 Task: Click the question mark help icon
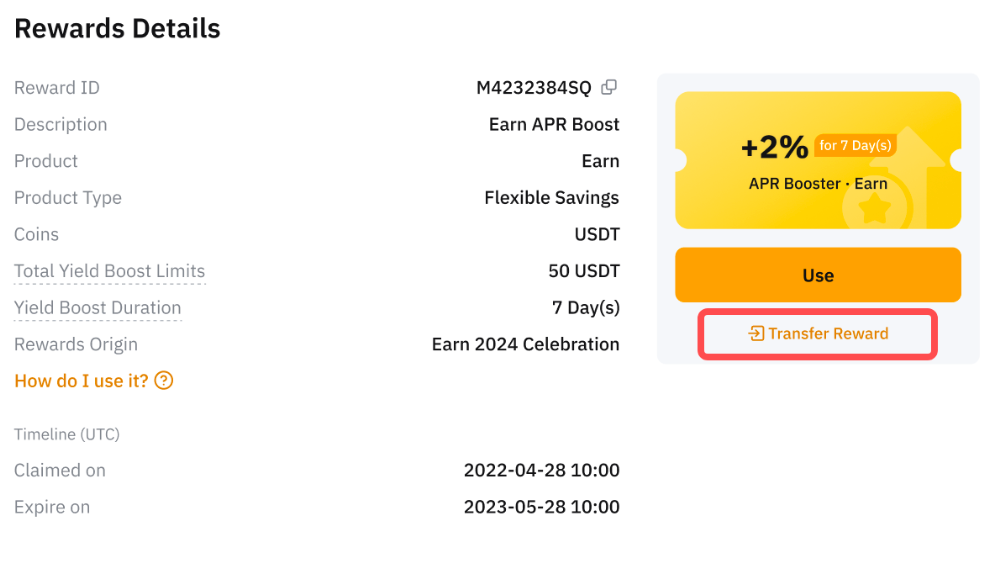(x=164, y=381)
